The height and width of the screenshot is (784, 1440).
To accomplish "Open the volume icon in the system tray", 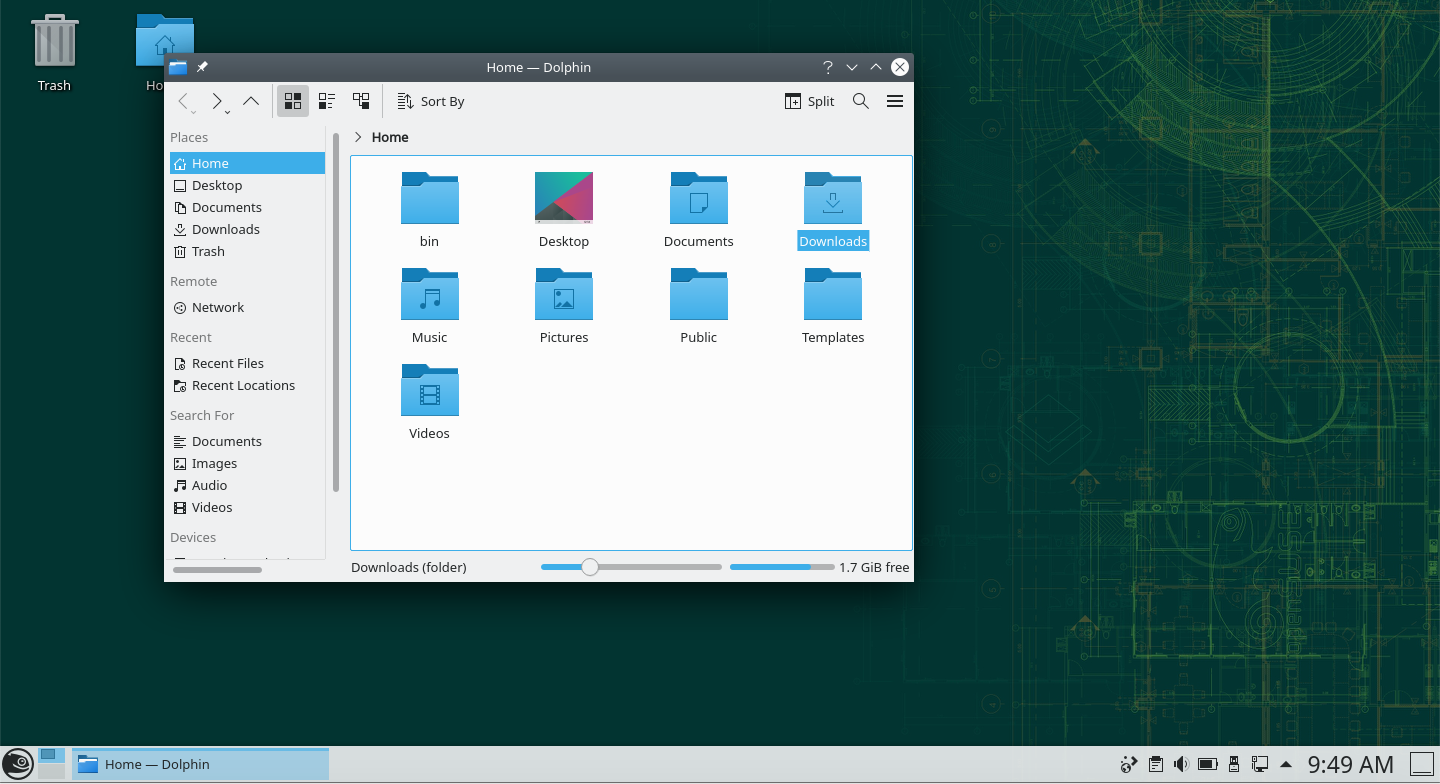I will pos(1182,763).
